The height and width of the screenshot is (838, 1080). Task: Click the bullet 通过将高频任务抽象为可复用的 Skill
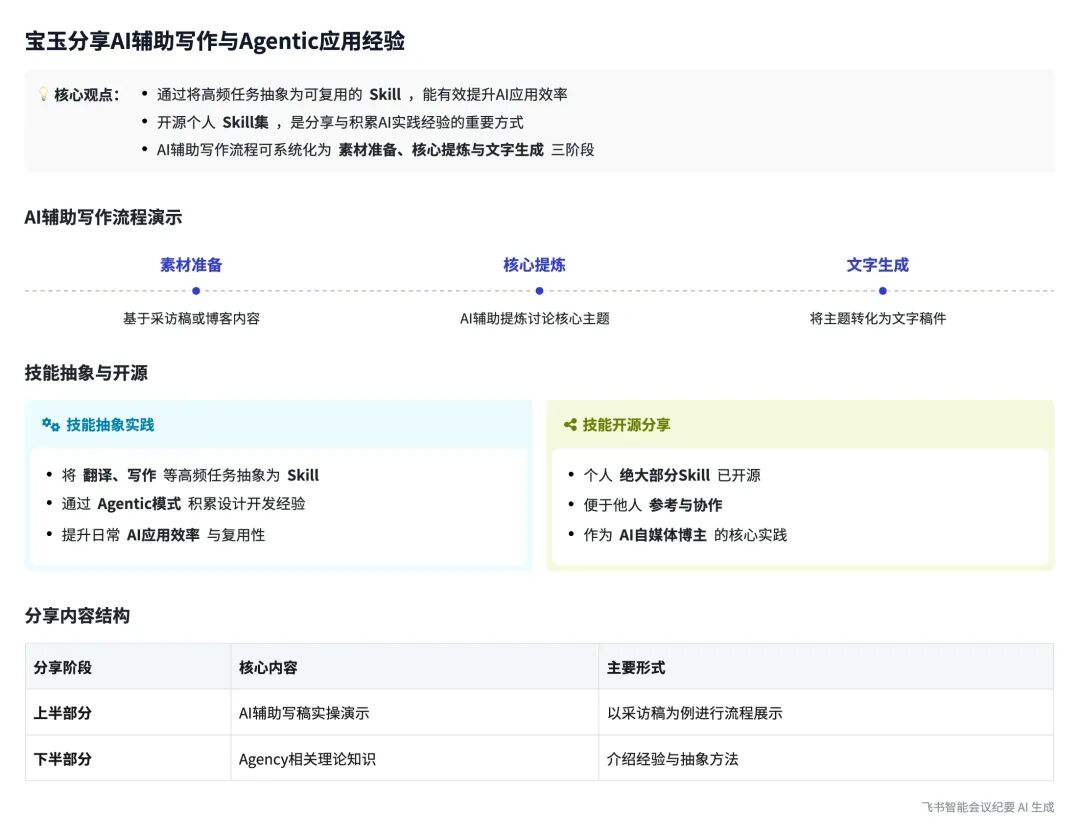click(x=362, y=94)
